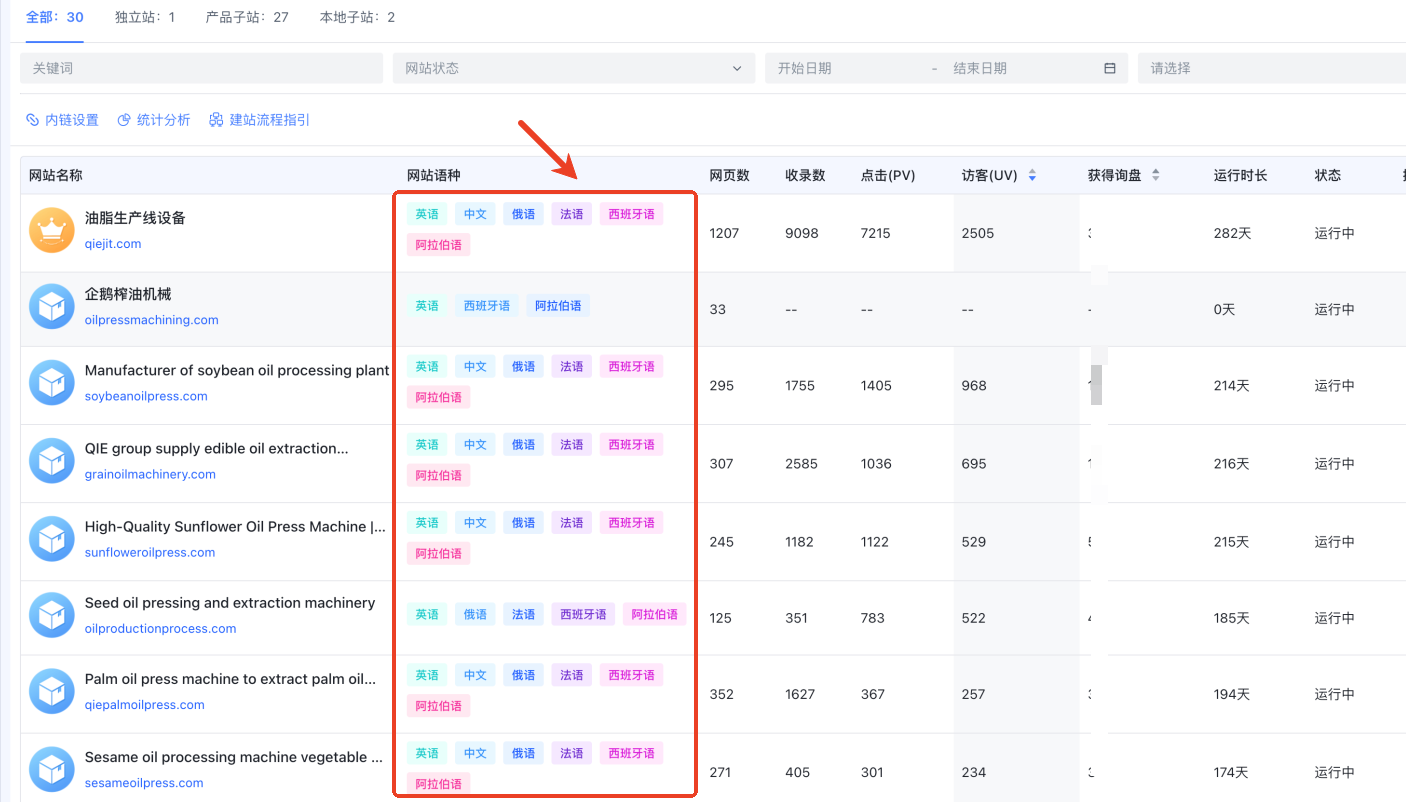Switch to the 独立站 tab
The image size is (1406, 802).
tap(145, 17)
